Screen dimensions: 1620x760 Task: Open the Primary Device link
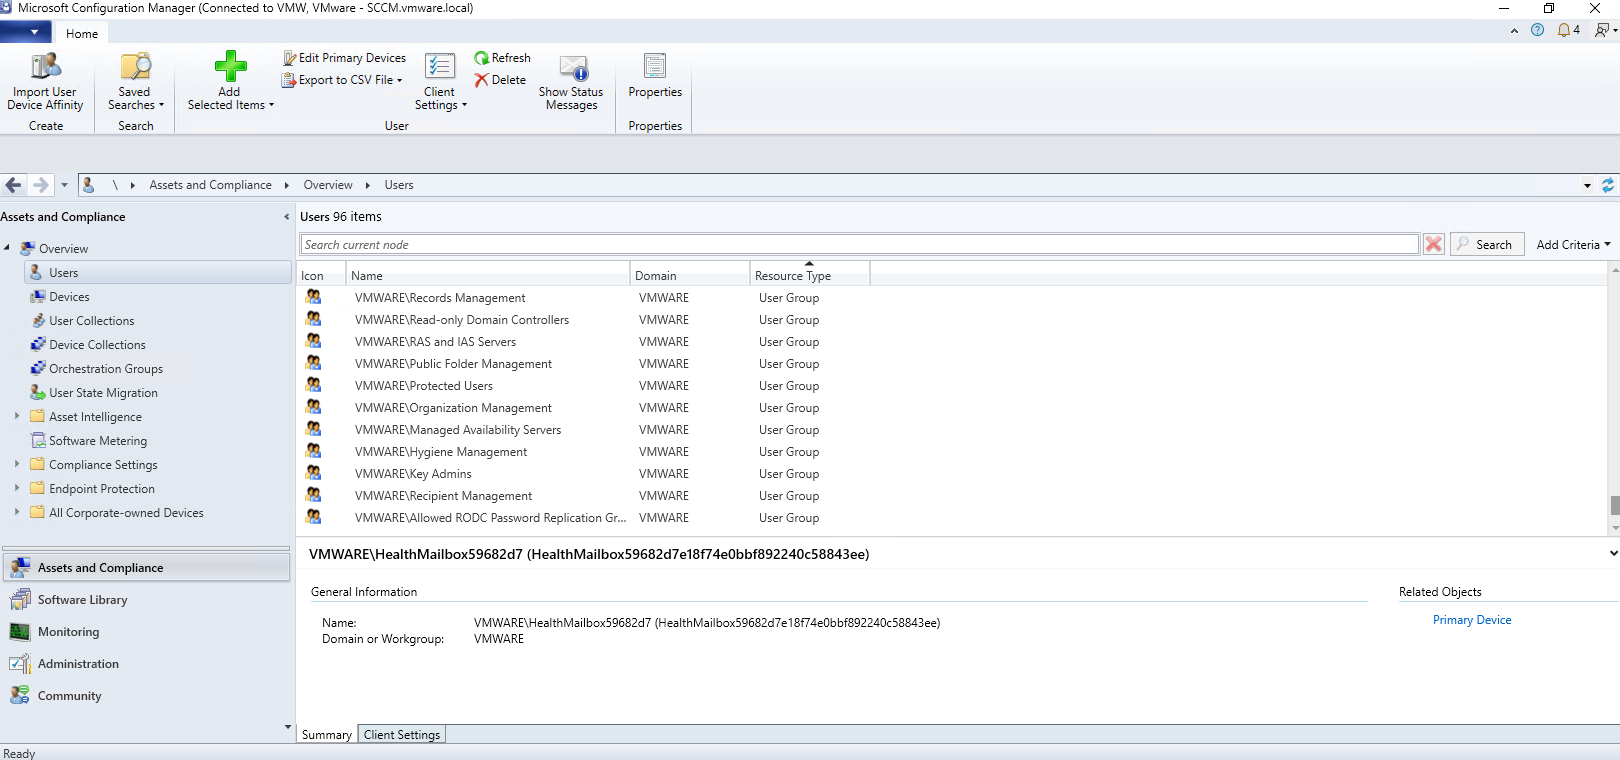1471,620
